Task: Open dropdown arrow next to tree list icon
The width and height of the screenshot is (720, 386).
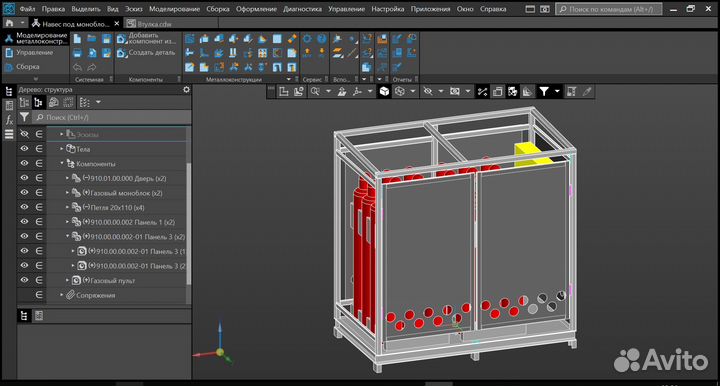Action: [x=98, y=102]
